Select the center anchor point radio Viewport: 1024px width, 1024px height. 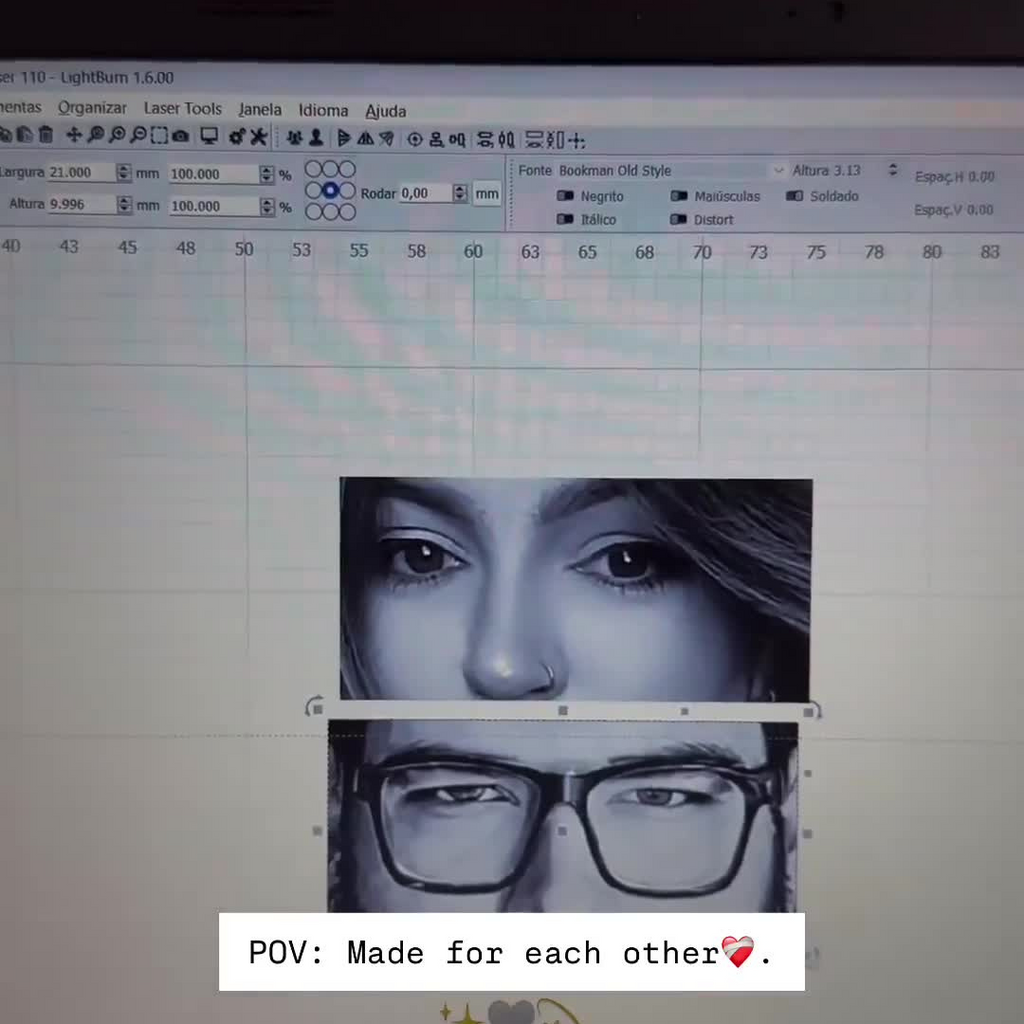coord(330,190)
